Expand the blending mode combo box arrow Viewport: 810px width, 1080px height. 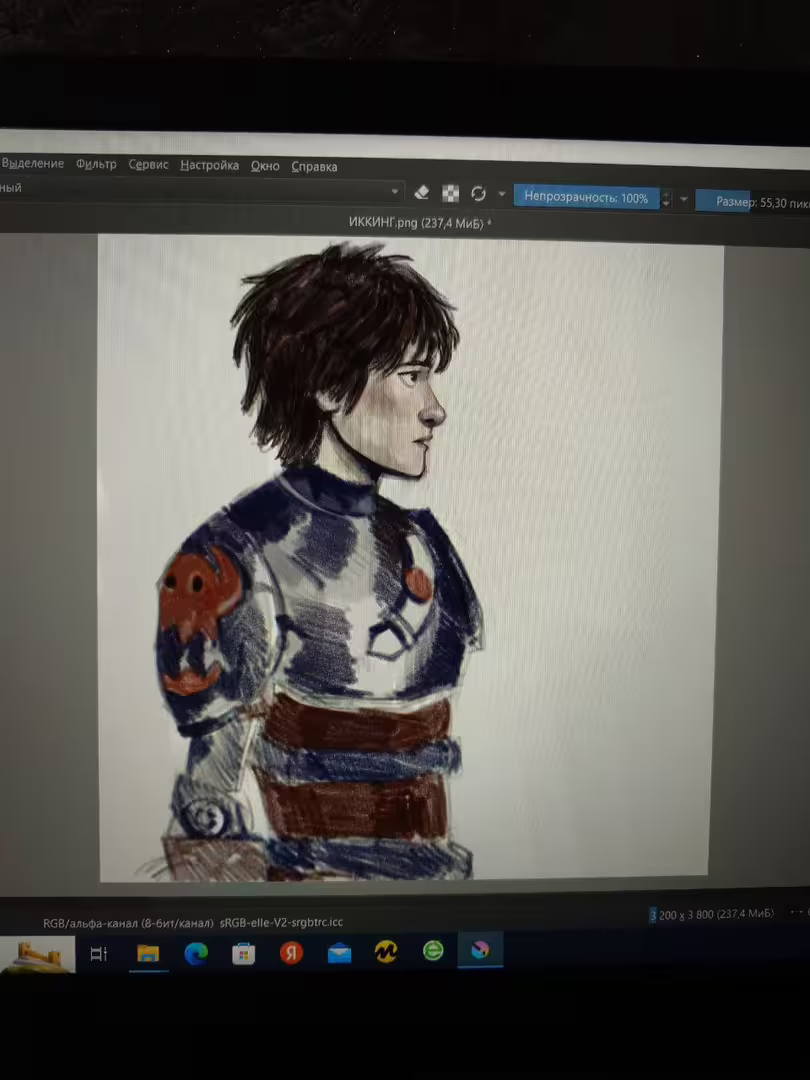tap(395, 191)
